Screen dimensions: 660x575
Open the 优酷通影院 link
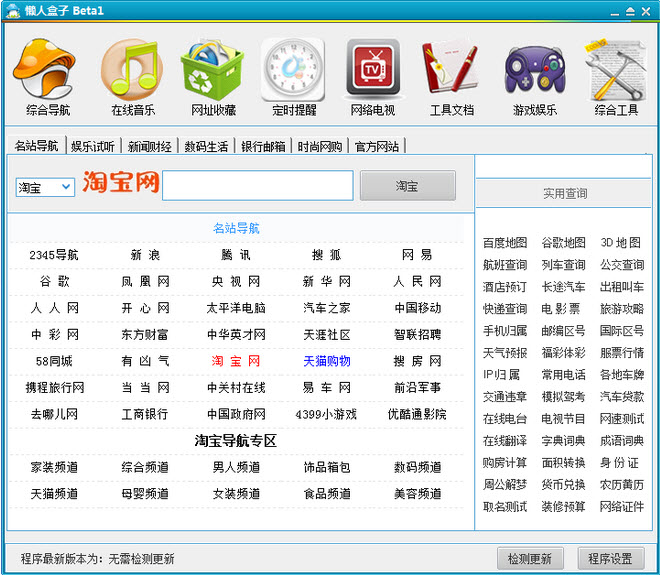coord(417,414)
